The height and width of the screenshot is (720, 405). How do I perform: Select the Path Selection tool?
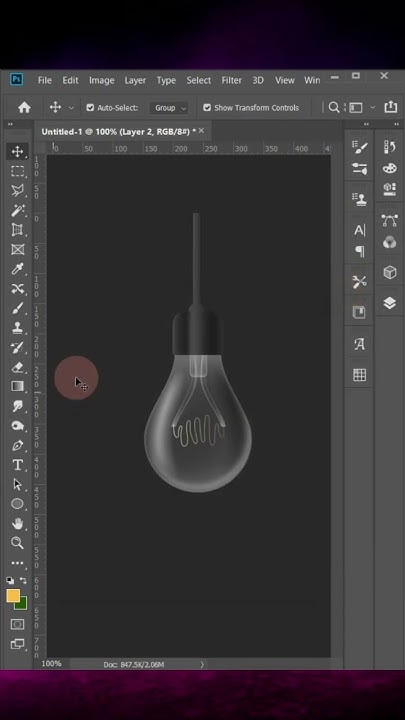[x=17, y=484]
